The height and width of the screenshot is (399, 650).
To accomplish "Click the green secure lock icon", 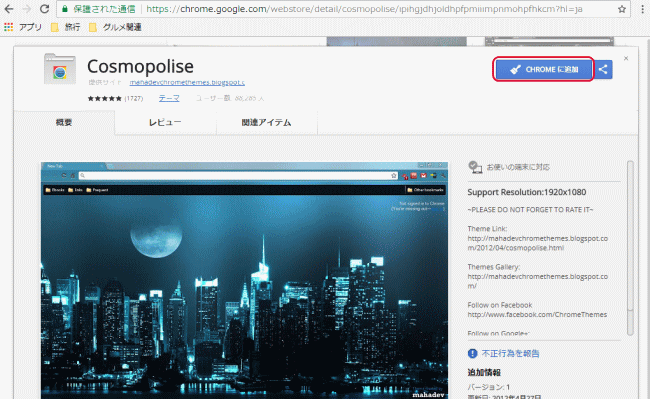I will click(x=64, y=9).
